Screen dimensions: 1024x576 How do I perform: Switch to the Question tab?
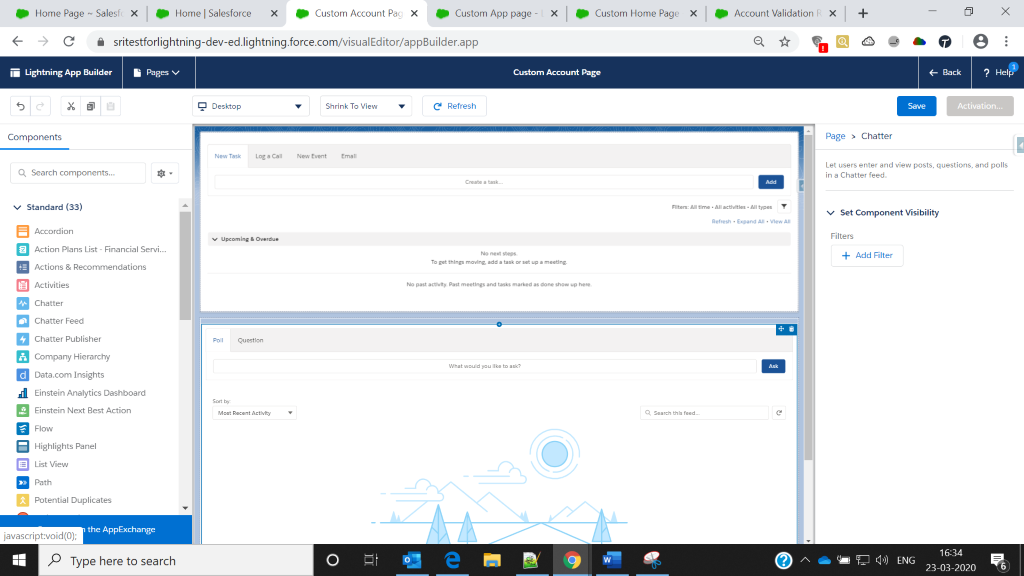[x=250, y=340]
